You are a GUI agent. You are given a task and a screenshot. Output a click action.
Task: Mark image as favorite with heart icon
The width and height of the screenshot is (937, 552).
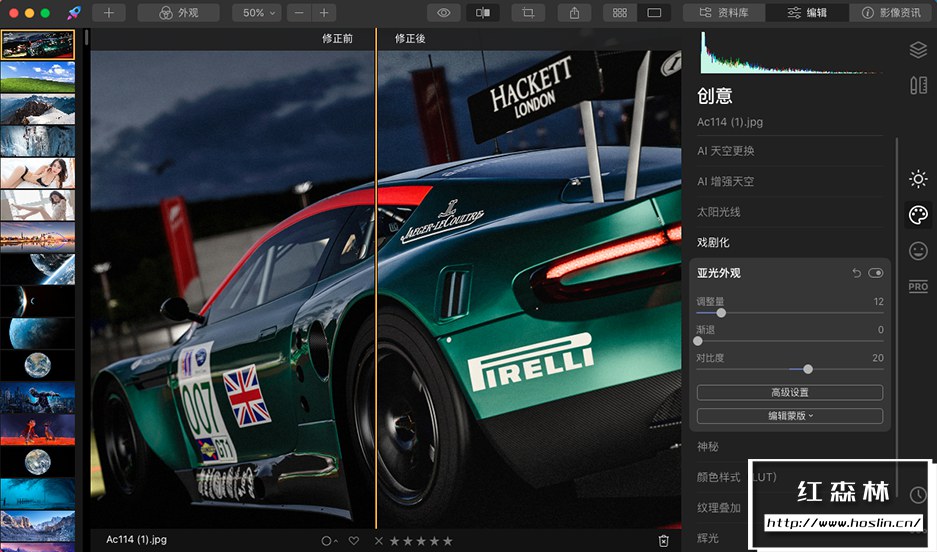click(x=354, y=541)
